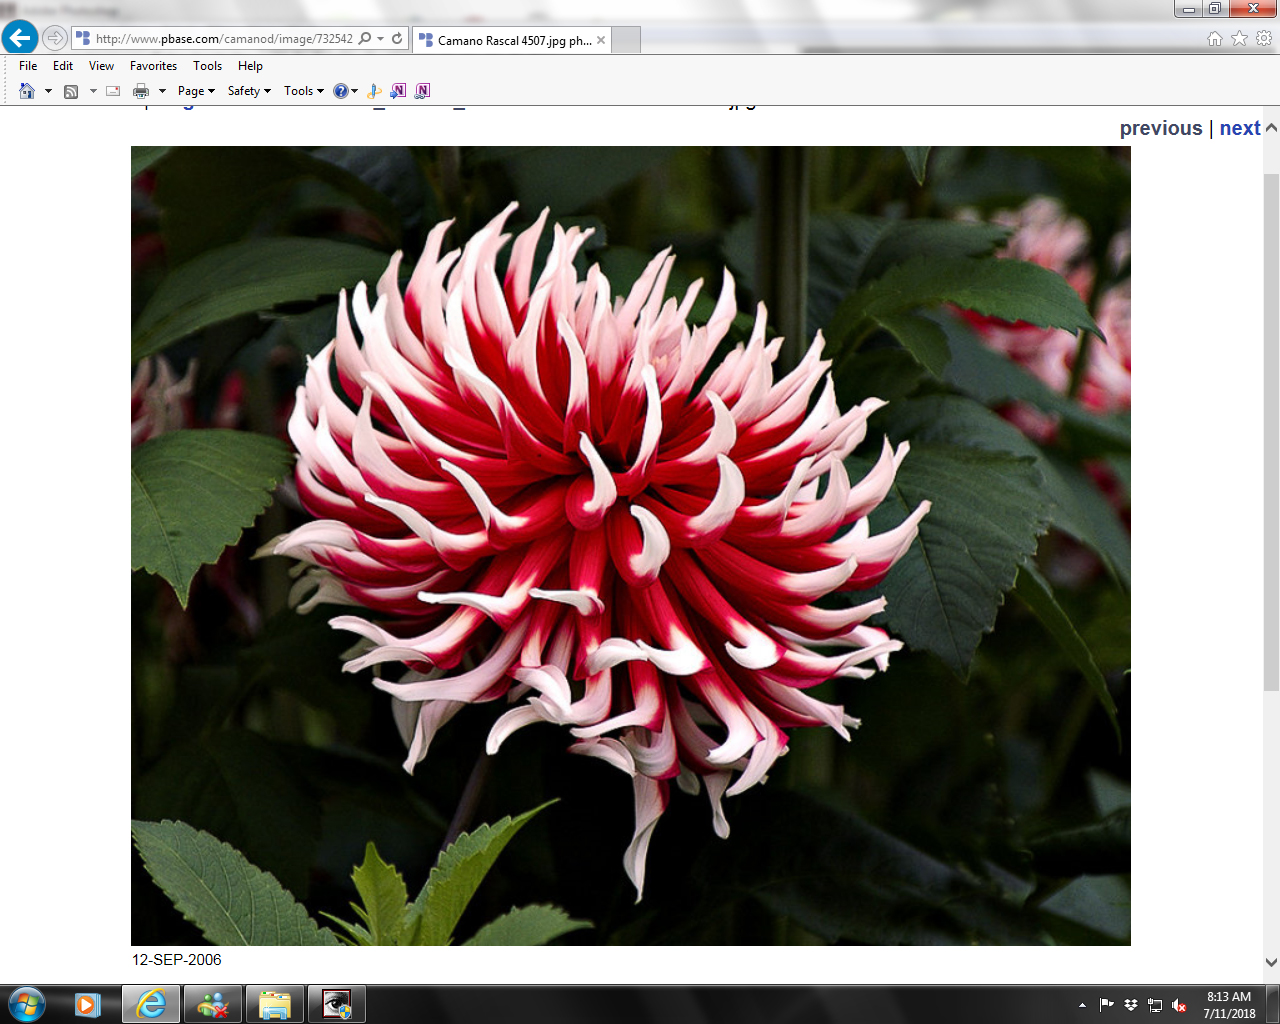Close the Camano Rascal 4507.jpg tab
The width and height of the screenshot is (1280, 1024).
click(x=601, y=40)
